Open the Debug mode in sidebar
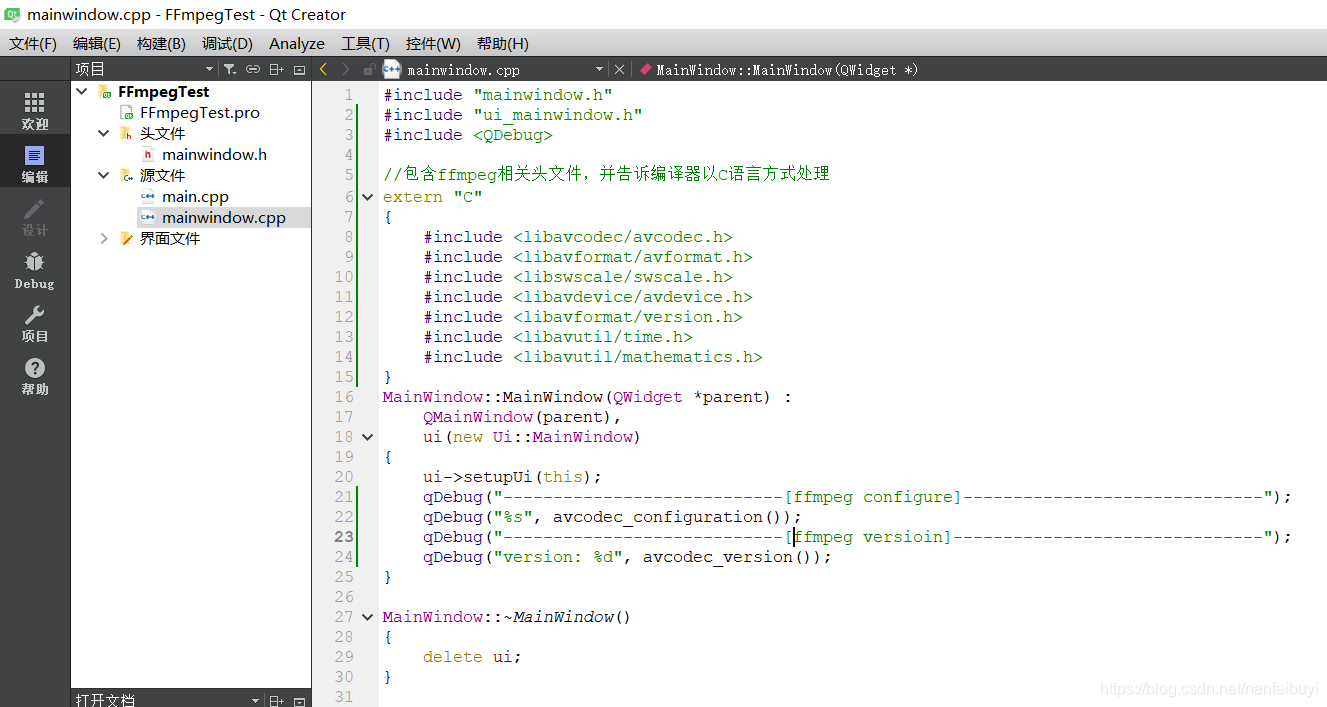This screenshot has height=707, width=1327. (35, 270)
